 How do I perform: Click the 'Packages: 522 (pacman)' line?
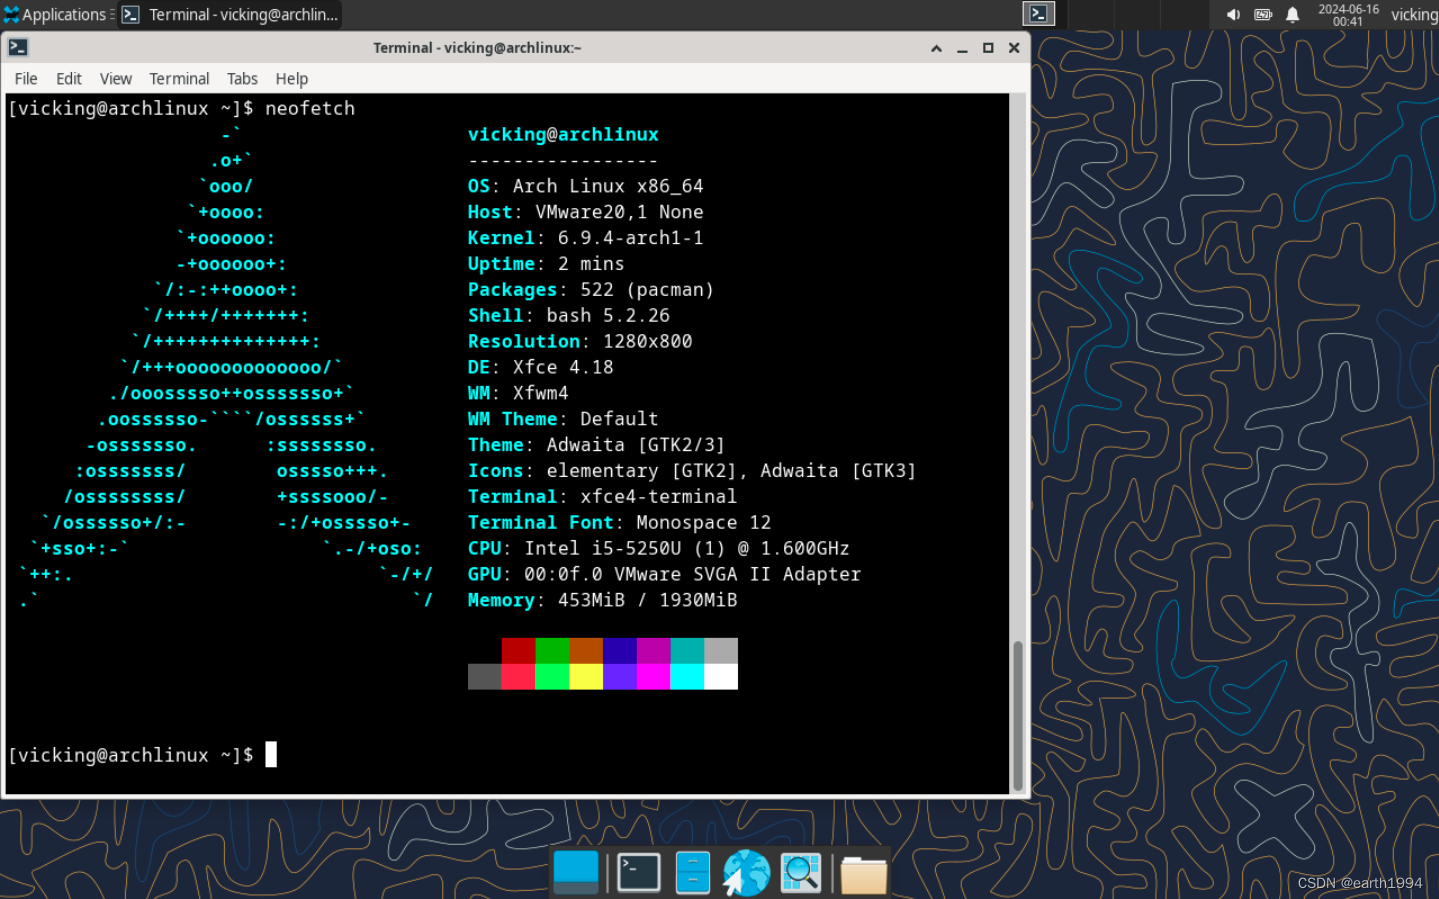pyautogui.click(x=591, y=290)
